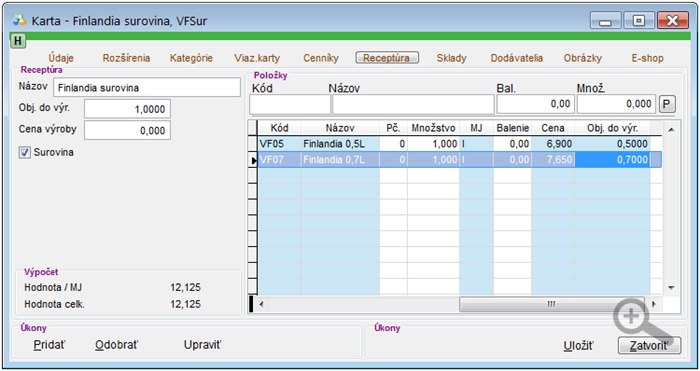The height and width of the screenshot is (371, 700).
Task: Click the Pridať action
Action: [50, 345]
